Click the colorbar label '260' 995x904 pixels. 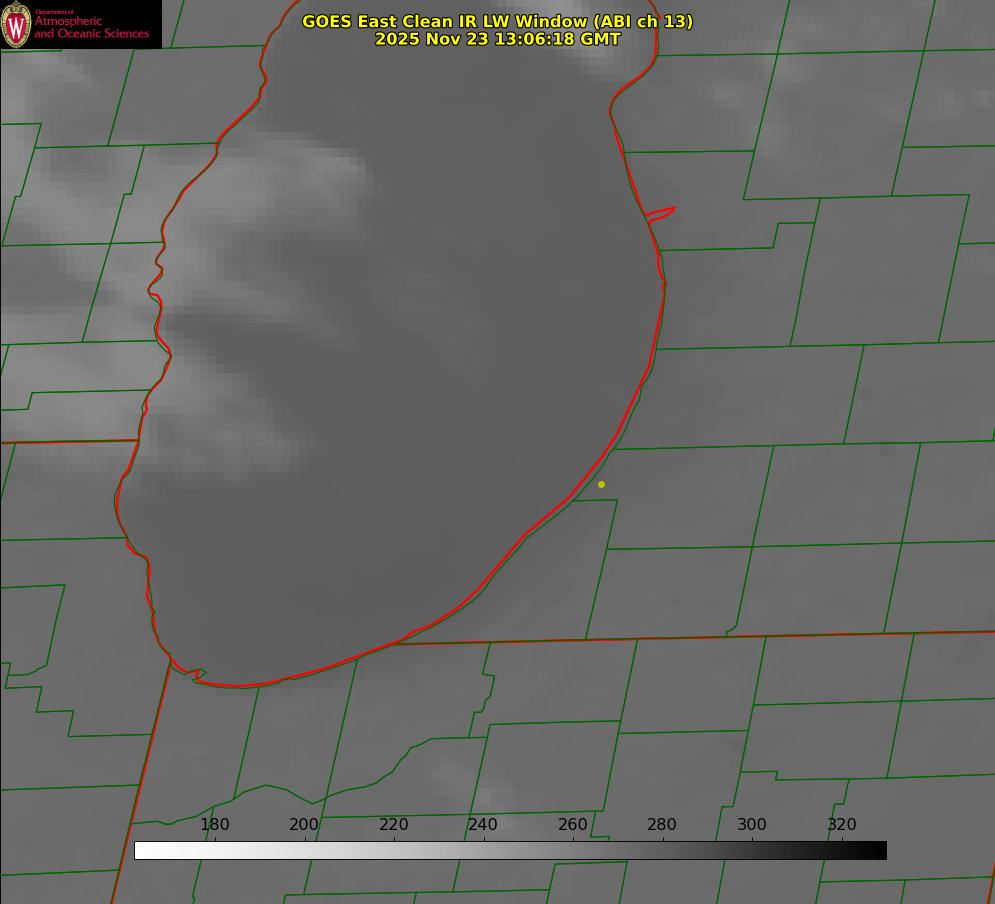[x=572, y=824]
